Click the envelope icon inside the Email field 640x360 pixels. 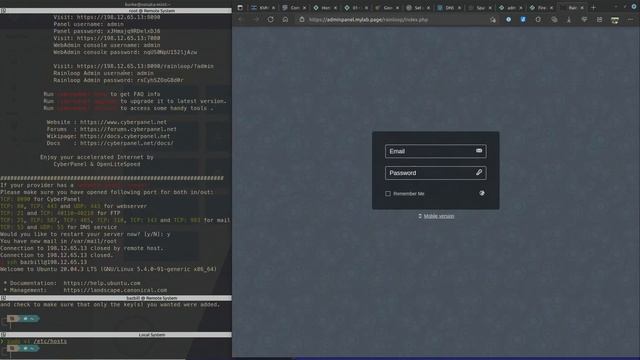coord(479,151)
